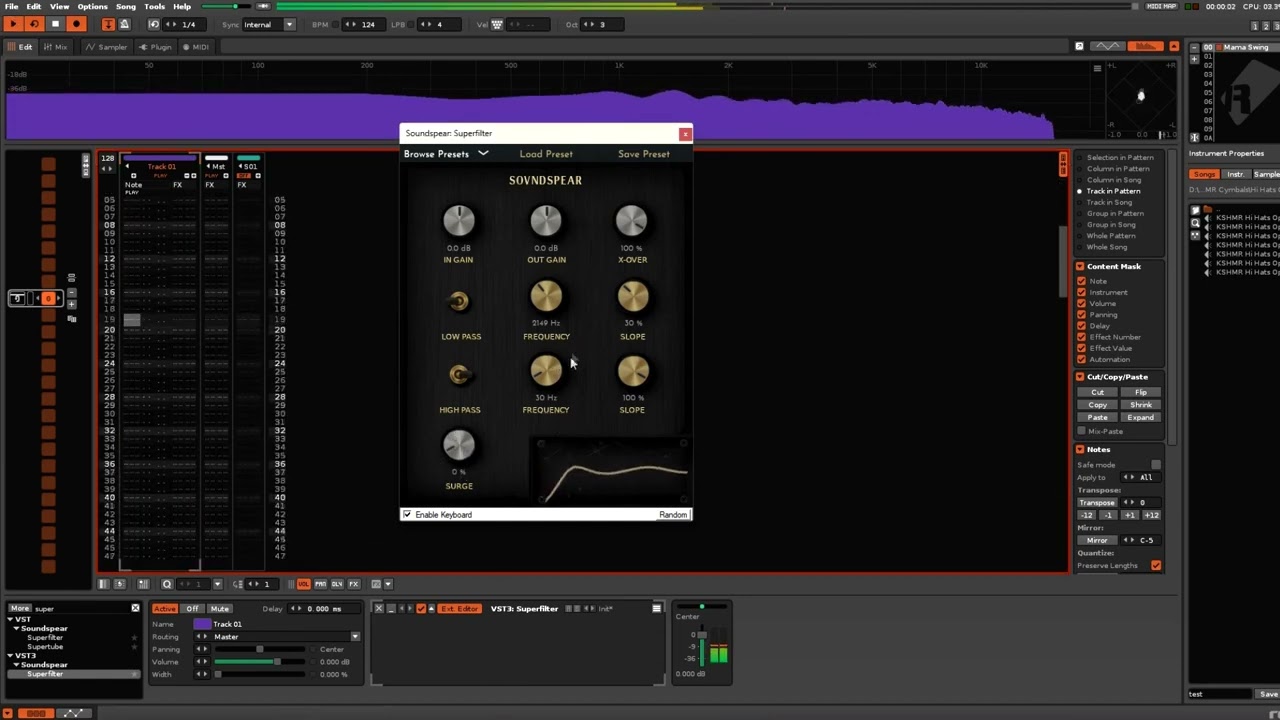Click the Expand button
1280x720 pixels.
pos(1140,417)
